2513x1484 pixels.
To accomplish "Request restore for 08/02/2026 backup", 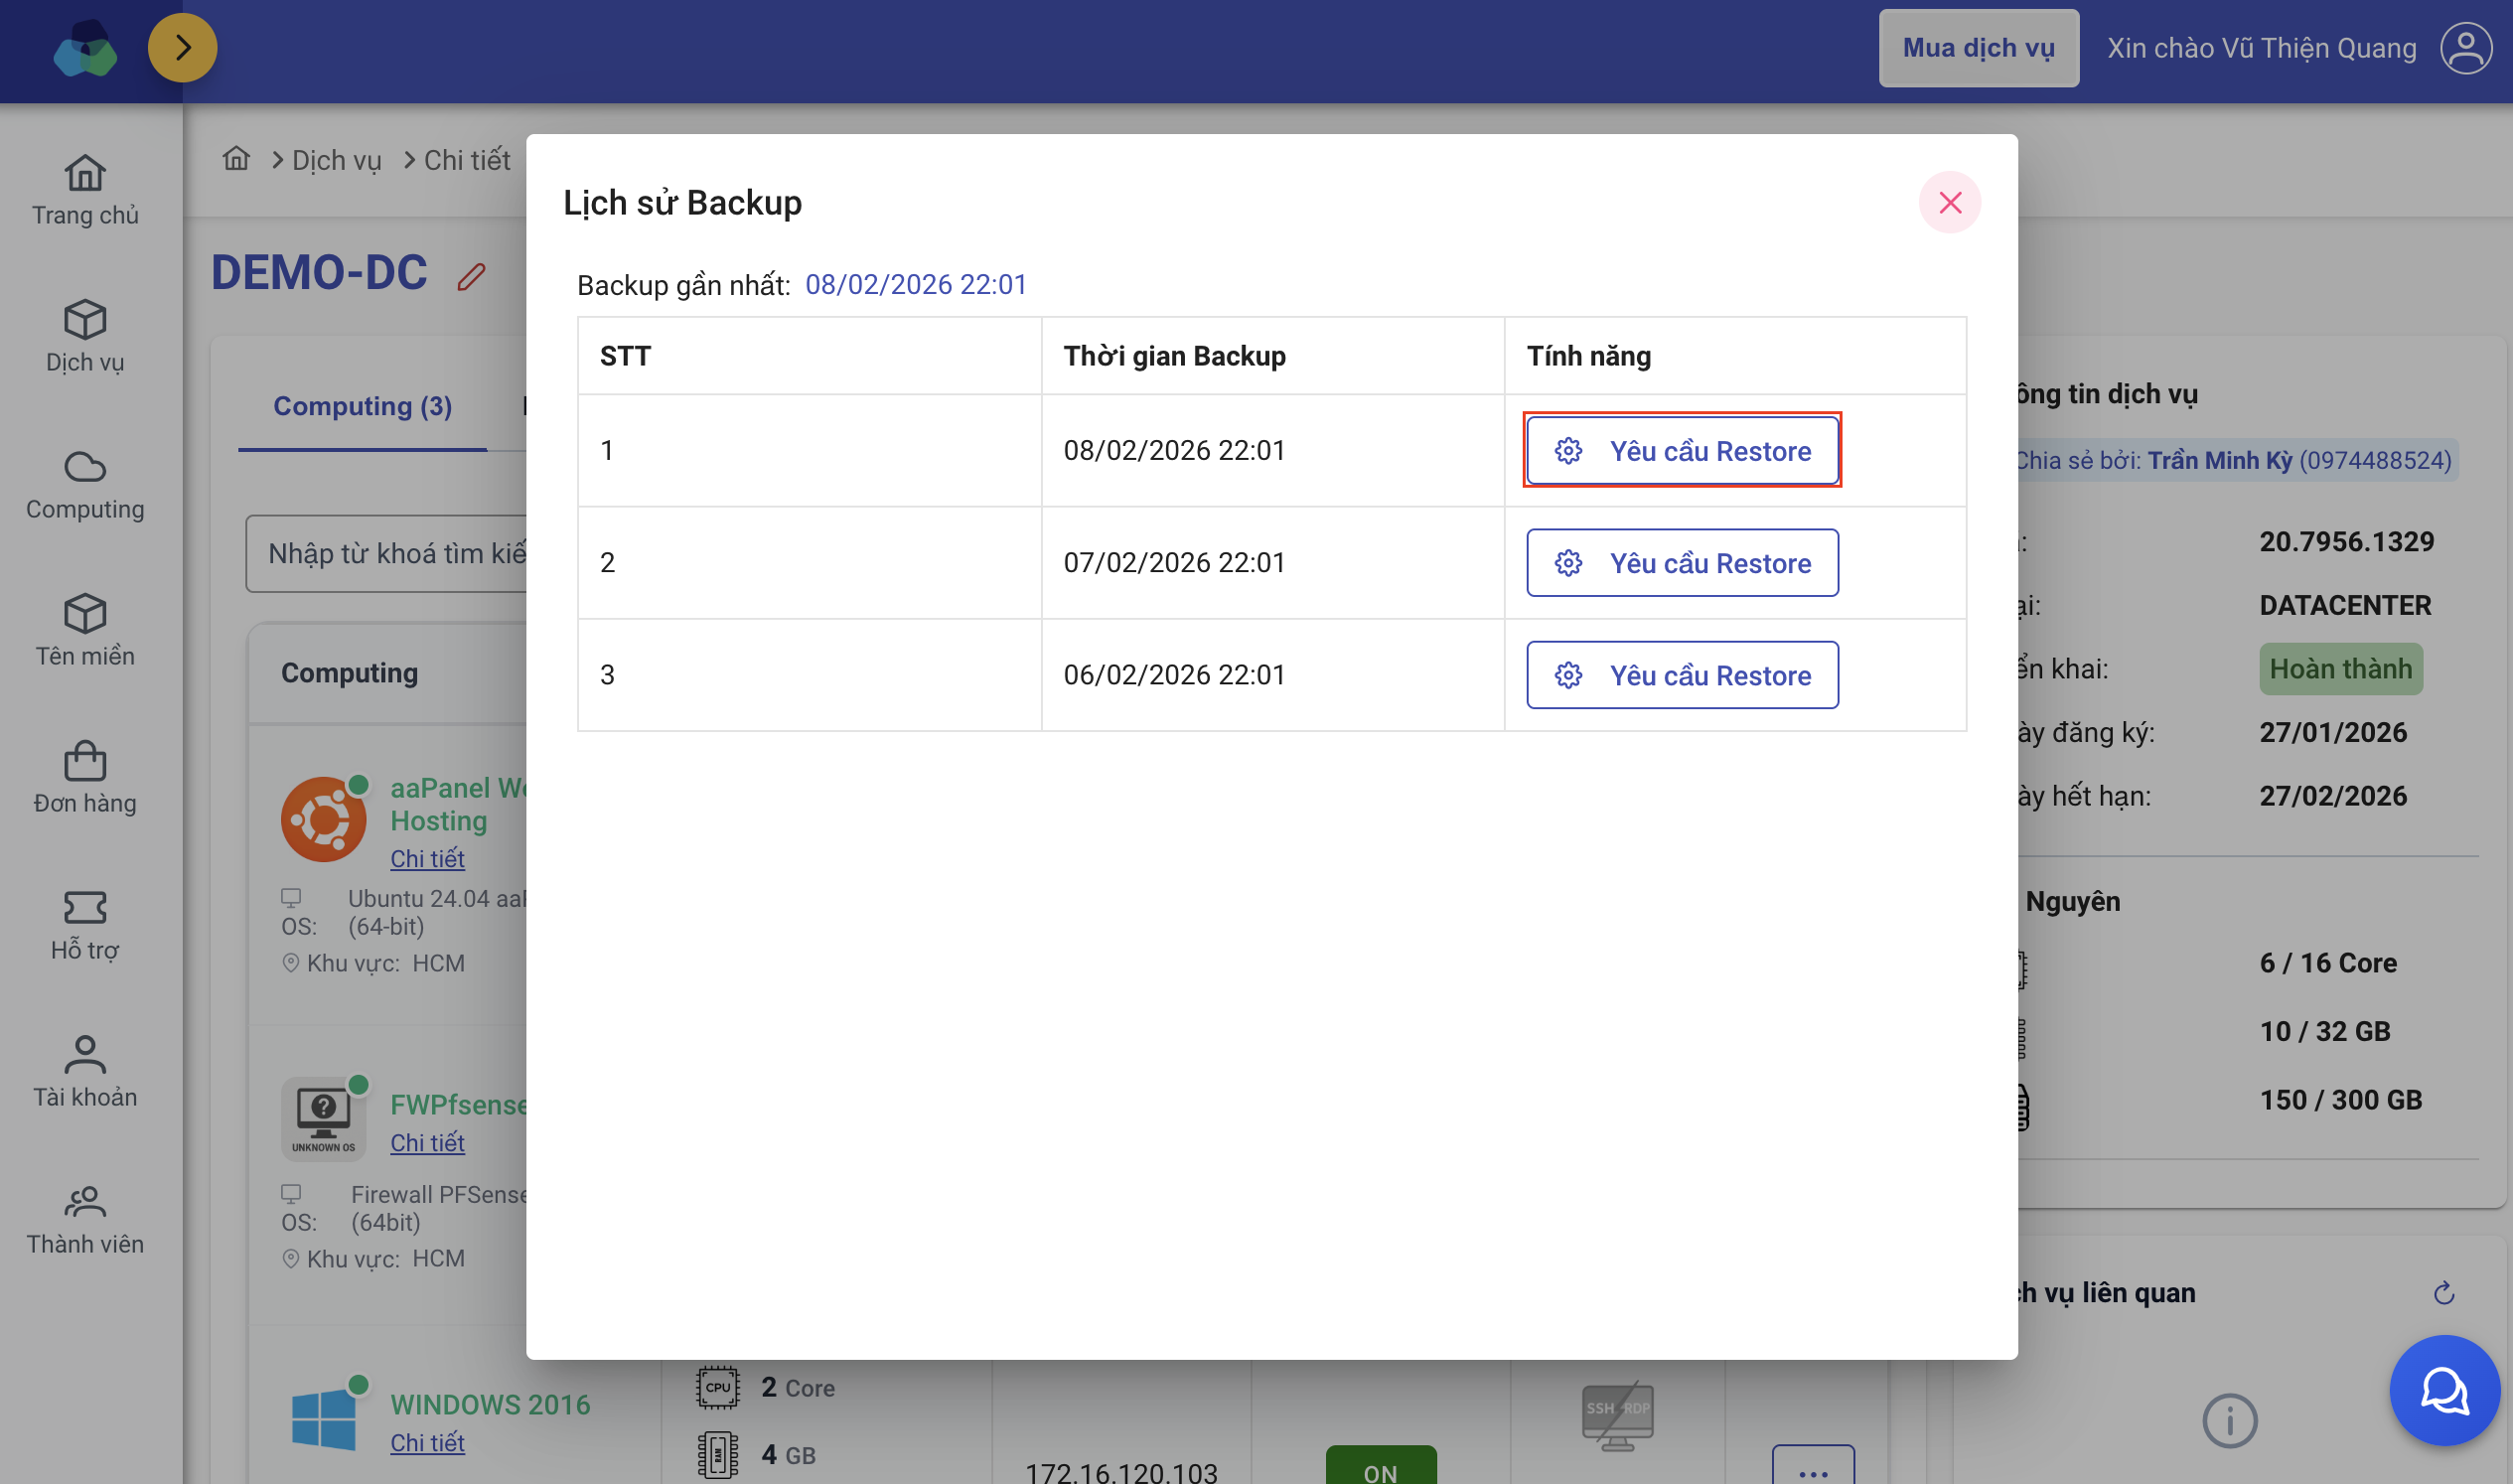I will click(1681, 451).
